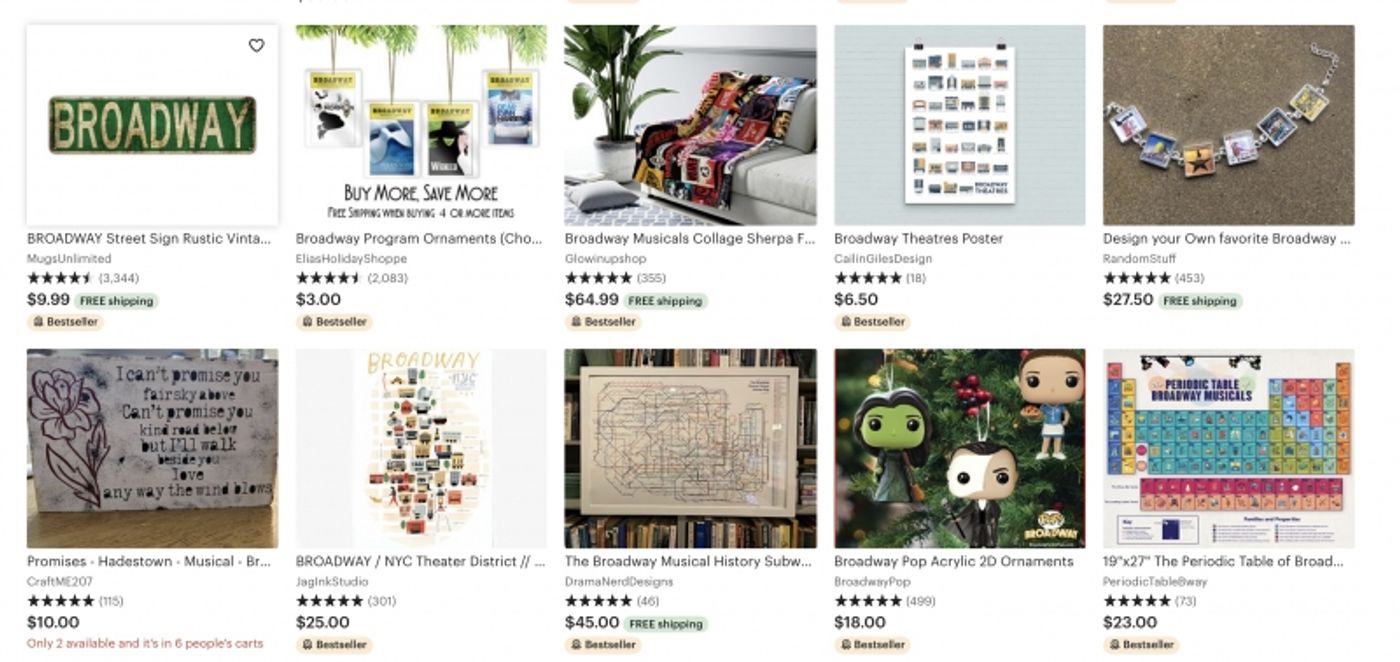The width and height of the screenshot is (1400, 662).
Task: Click the Broadway Program Ornaments product image
Action: 421,125
